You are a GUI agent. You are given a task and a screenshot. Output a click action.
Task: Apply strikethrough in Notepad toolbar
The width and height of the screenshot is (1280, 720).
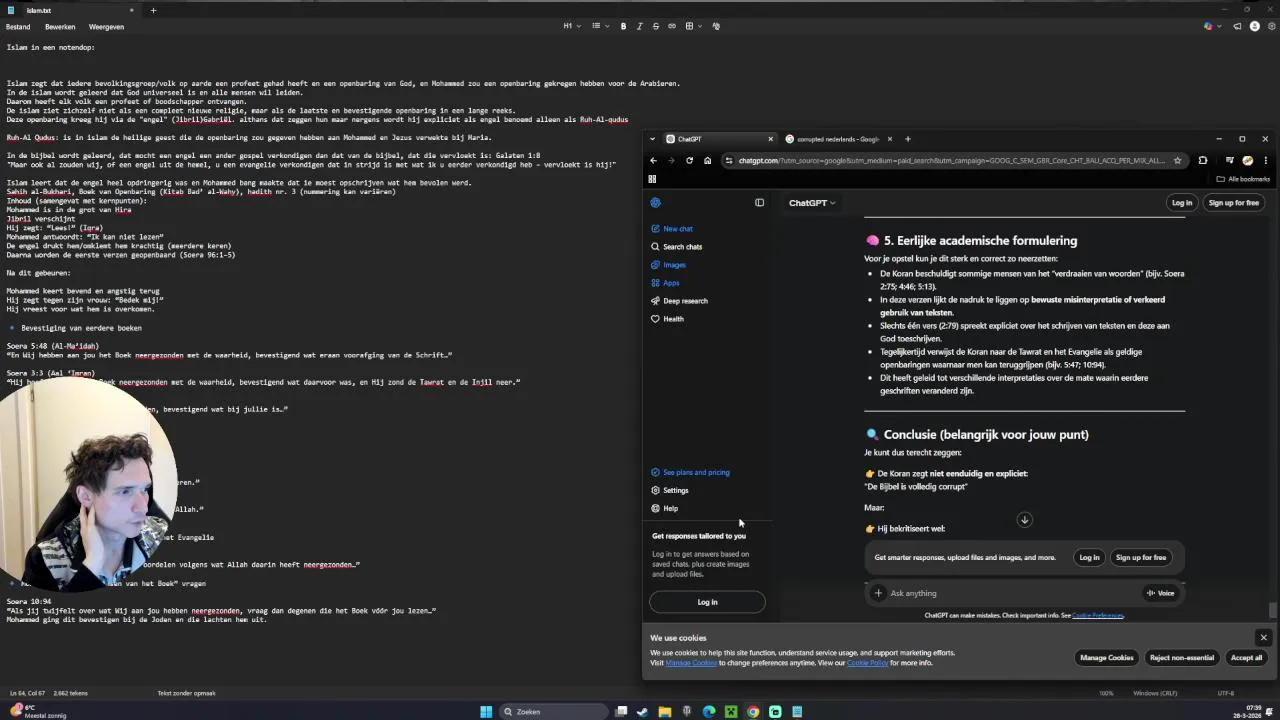coord(655,26)
